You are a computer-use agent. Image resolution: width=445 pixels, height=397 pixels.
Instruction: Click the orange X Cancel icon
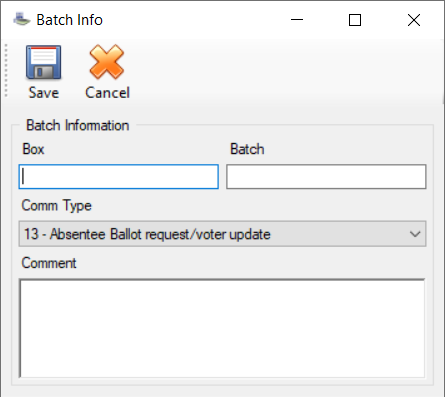[107, 62]
